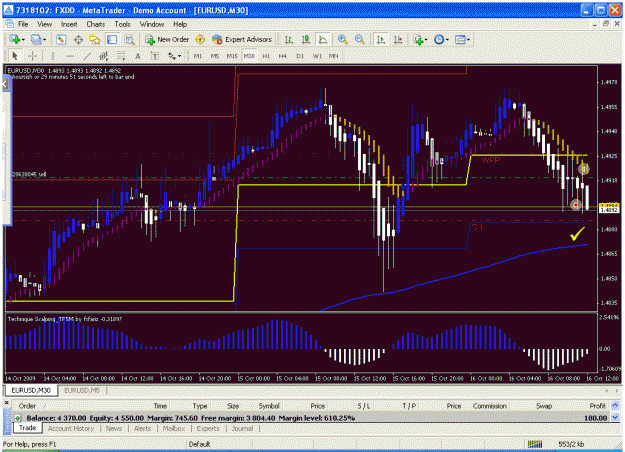The image size is (625, 452).
Task: Select the Text 'A' drawing tool
Action: pyautogui.click(x=138, y=56)
